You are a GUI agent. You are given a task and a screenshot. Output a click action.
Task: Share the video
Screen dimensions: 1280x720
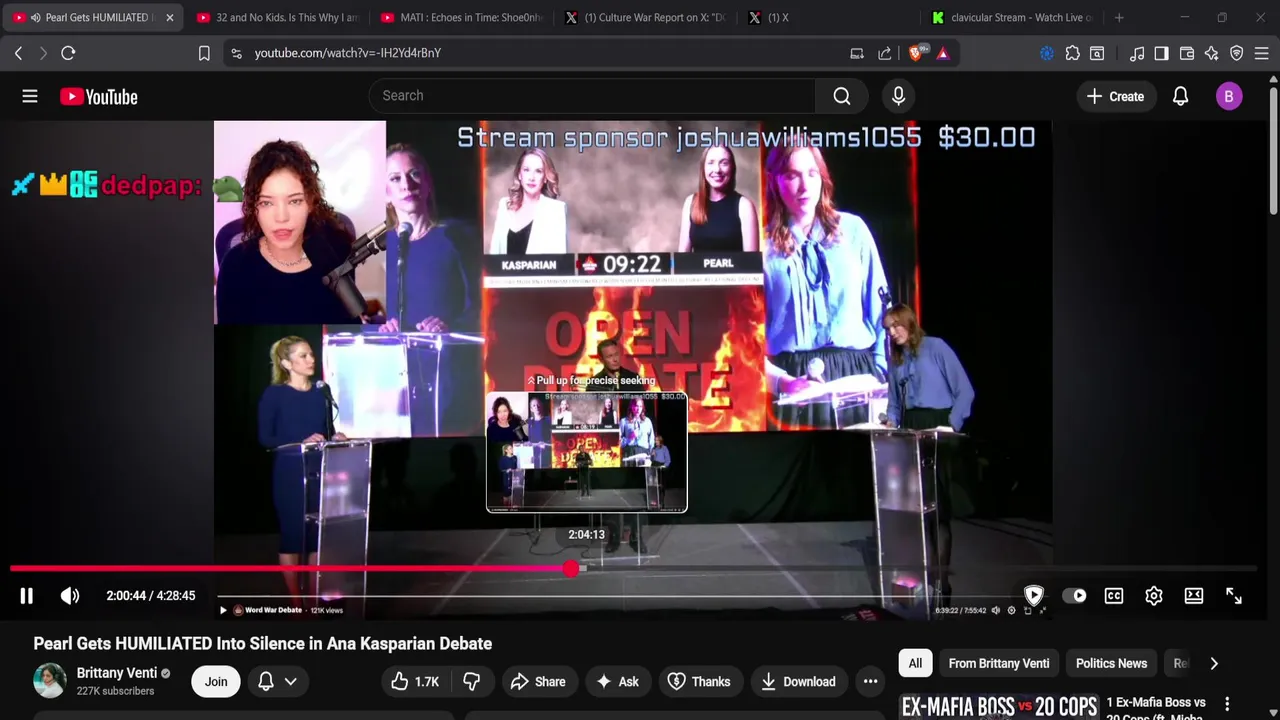538,682
